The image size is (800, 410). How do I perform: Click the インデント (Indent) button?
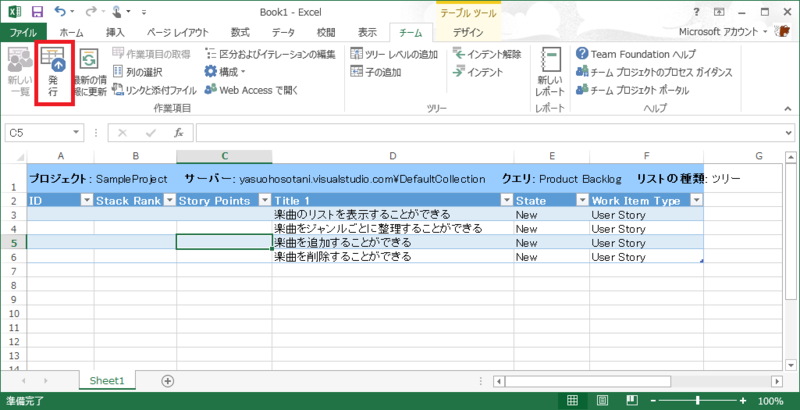tap(478, 72)
